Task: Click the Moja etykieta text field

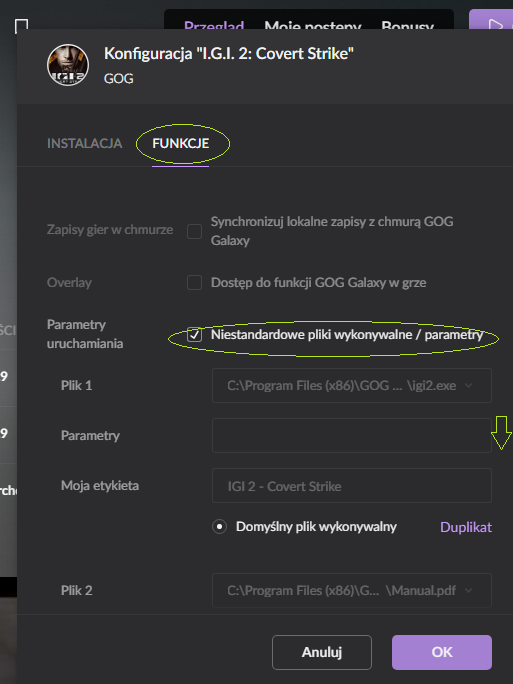Action: [352, 486]
